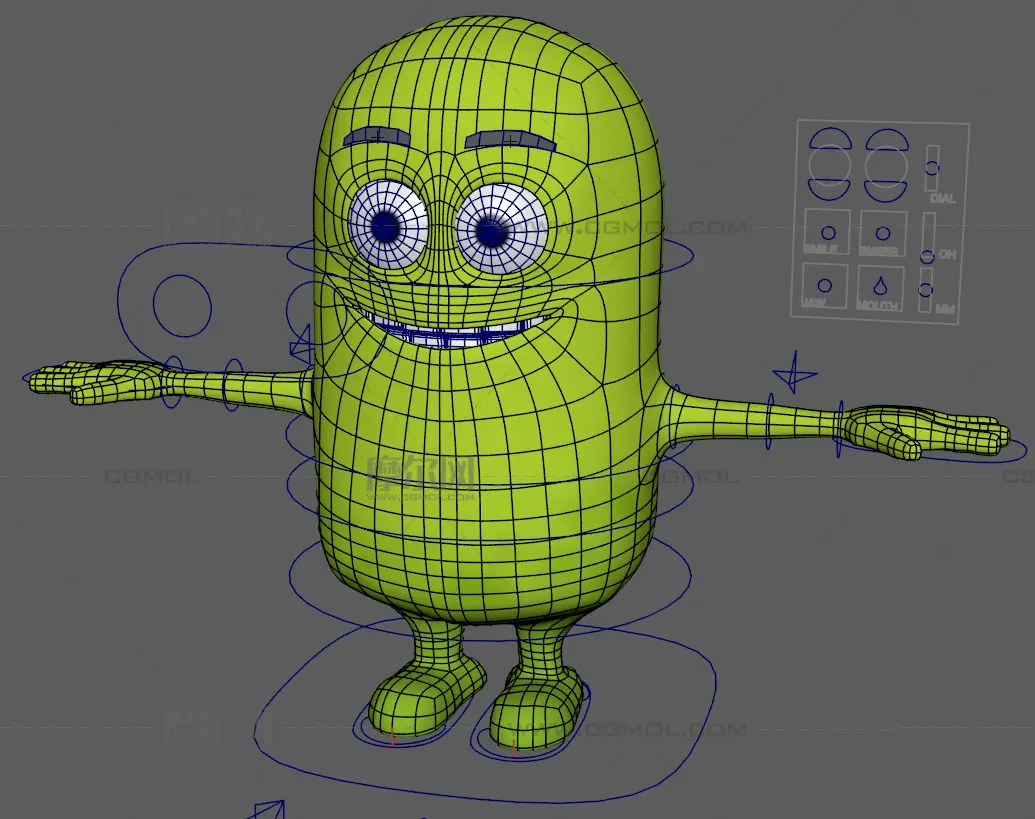Select the left lower eyelid control curve
The image size is (1035, 819).
click(829, 190)
